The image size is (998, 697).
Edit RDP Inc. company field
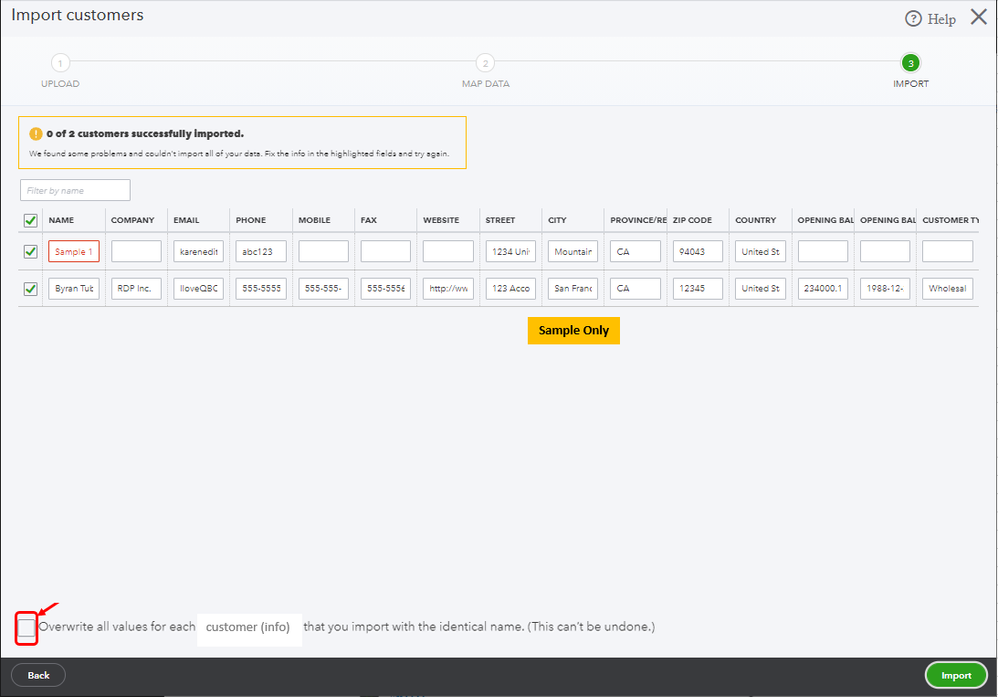click(x=136, y=288)
